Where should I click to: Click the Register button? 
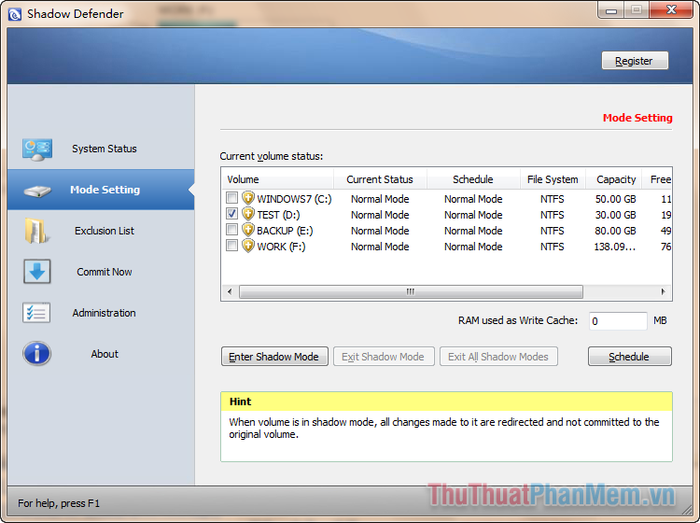pos(634,61)
